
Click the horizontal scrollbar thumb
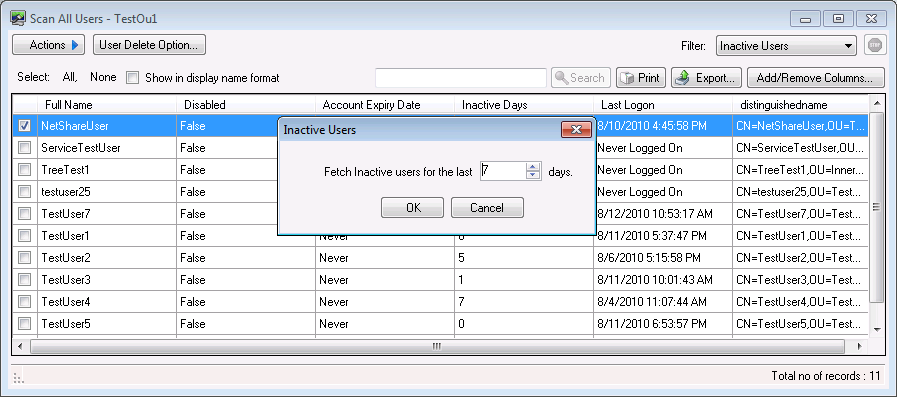(437, 346)
